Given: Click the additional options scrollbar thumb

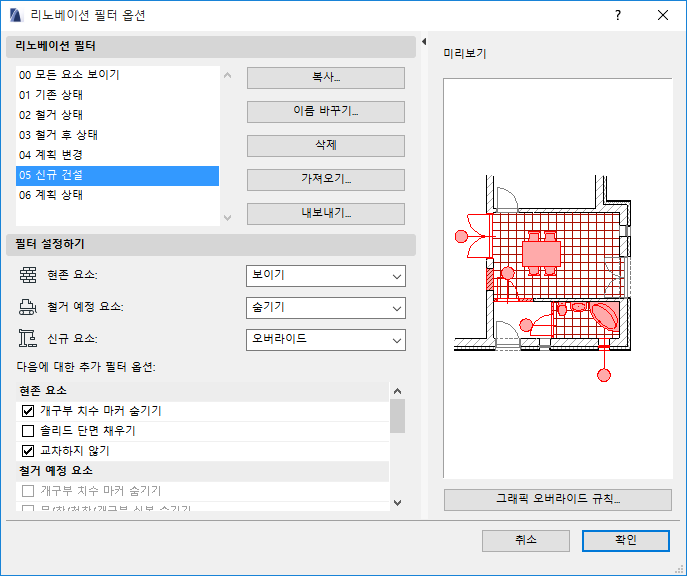Looking at the screenshot, I should point(397,416).
